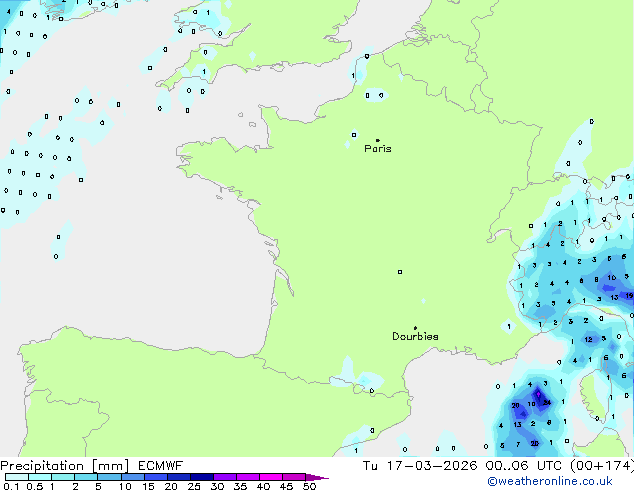
Task: Click the '00..06 UTC' time range text
Action: coord(524,466)
